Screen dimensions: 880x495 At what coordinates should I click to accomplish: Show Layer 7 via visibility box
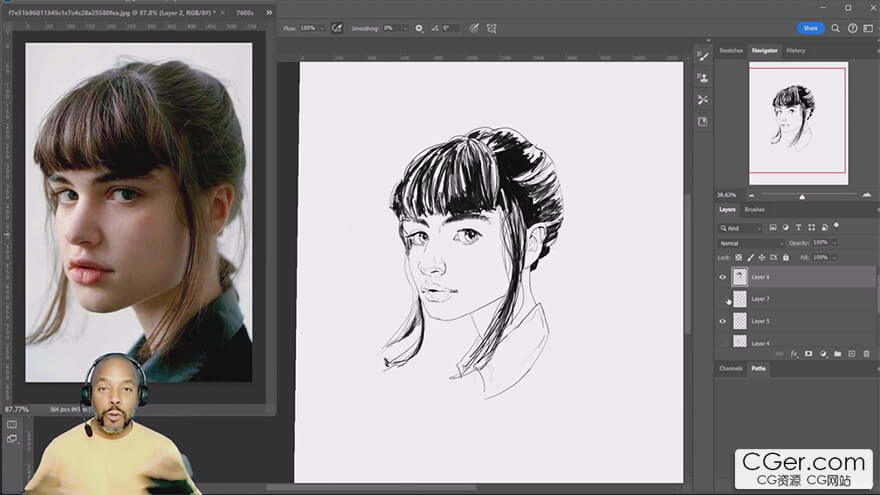point(723,299)
